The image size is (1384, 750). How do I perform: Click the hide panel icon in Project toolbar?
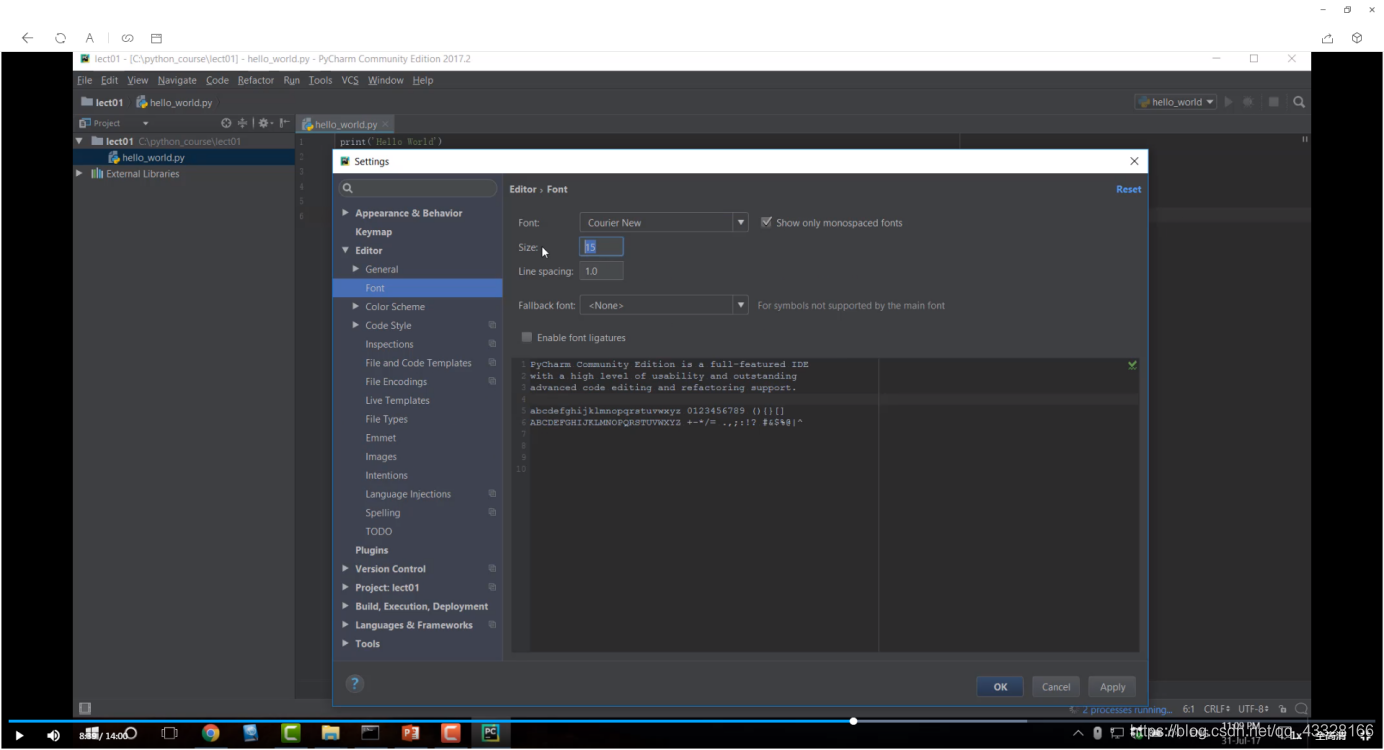[x=285, y=123]
